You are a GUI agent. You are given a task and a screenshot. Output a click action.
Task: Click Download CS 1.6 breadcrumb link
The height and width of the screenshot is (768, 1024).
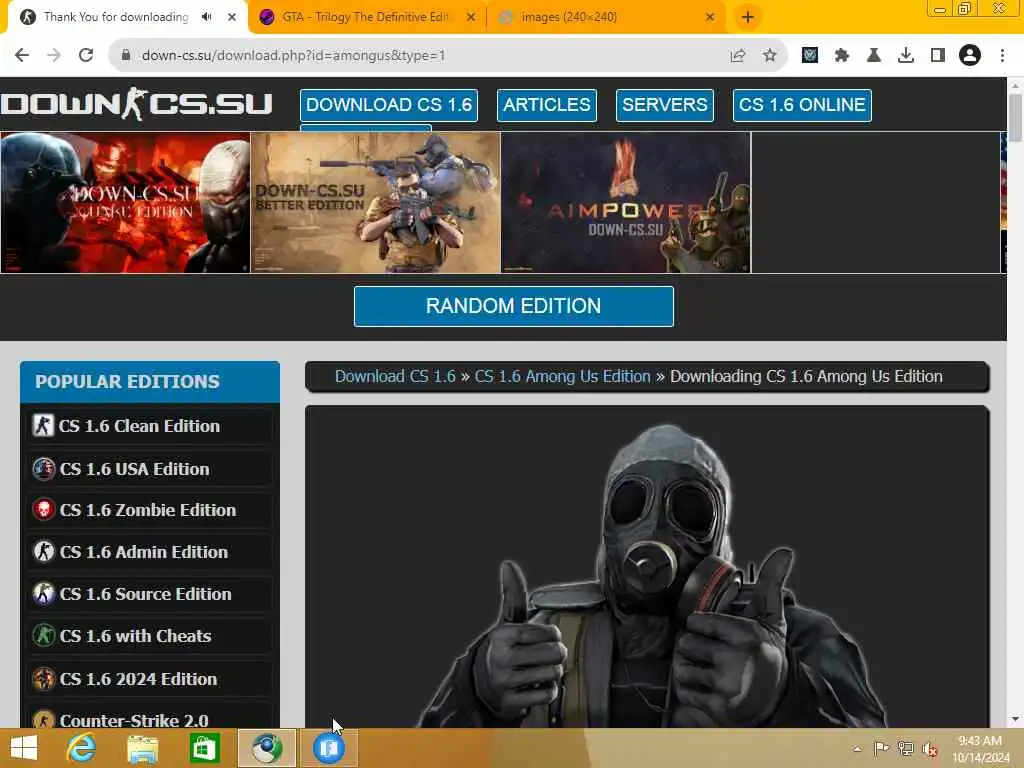click(395, 377)
